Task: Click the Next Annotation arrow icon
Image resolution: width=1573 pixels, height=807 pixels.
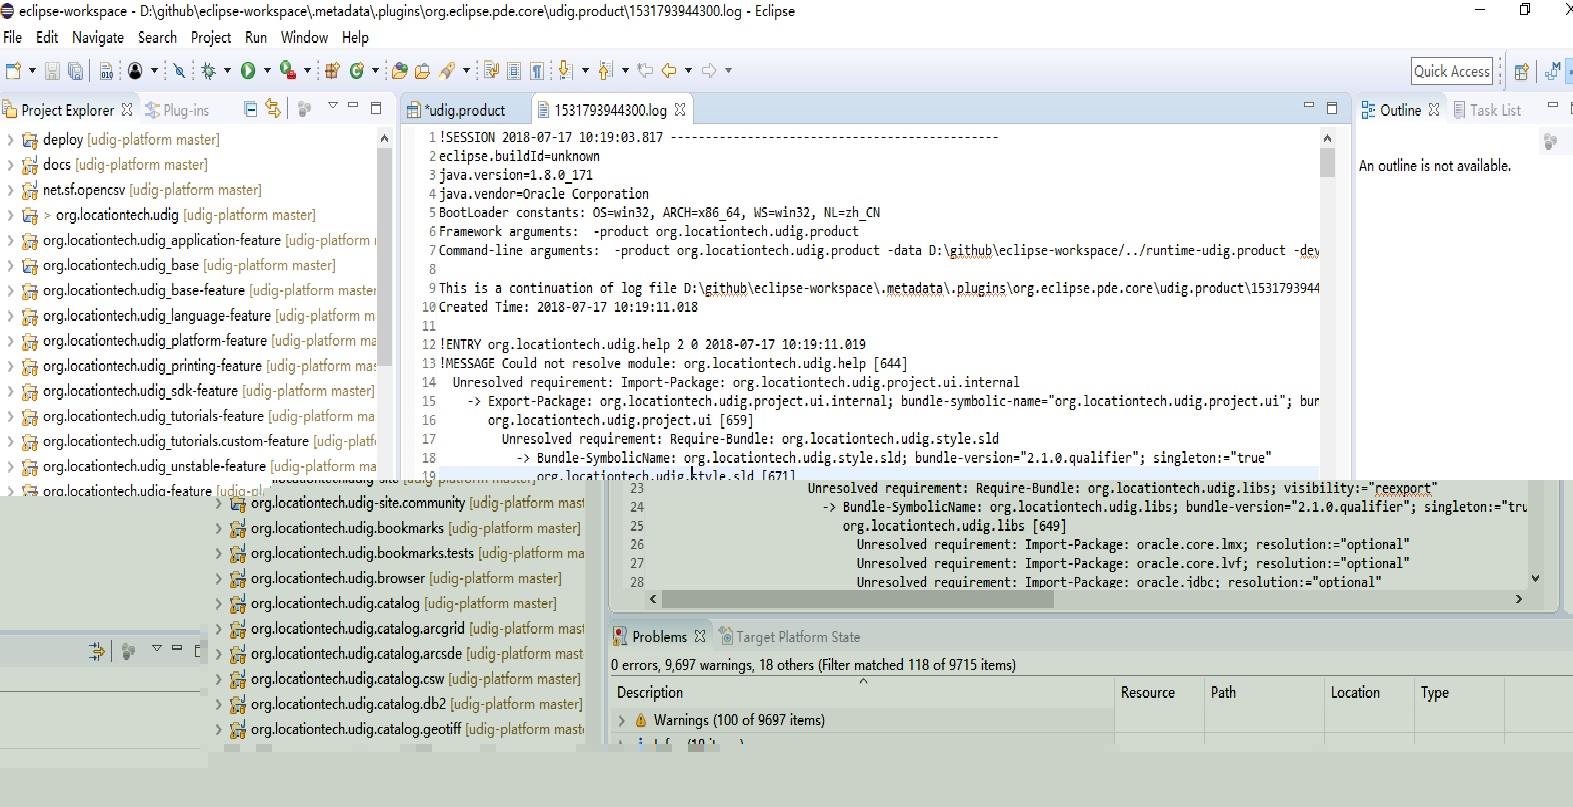Action: tap(566, 71)
